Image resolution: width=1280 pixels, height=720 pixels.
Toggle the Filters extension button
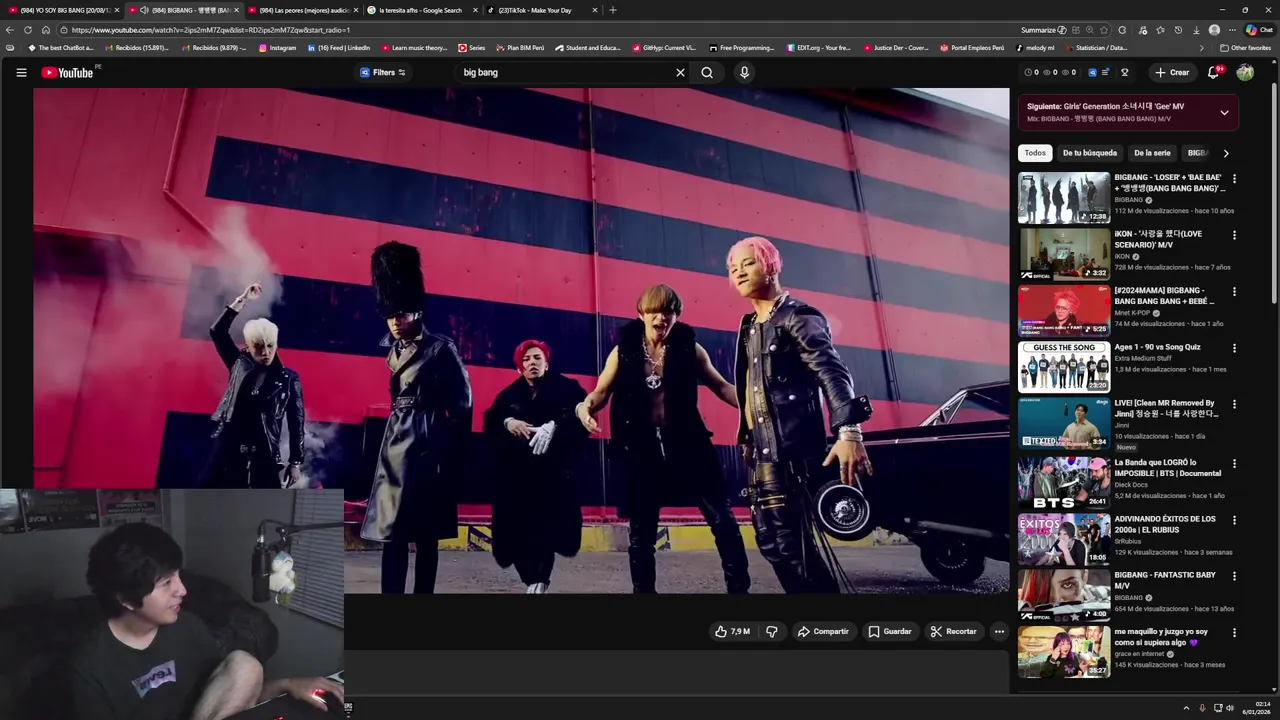tap(383, 72)
